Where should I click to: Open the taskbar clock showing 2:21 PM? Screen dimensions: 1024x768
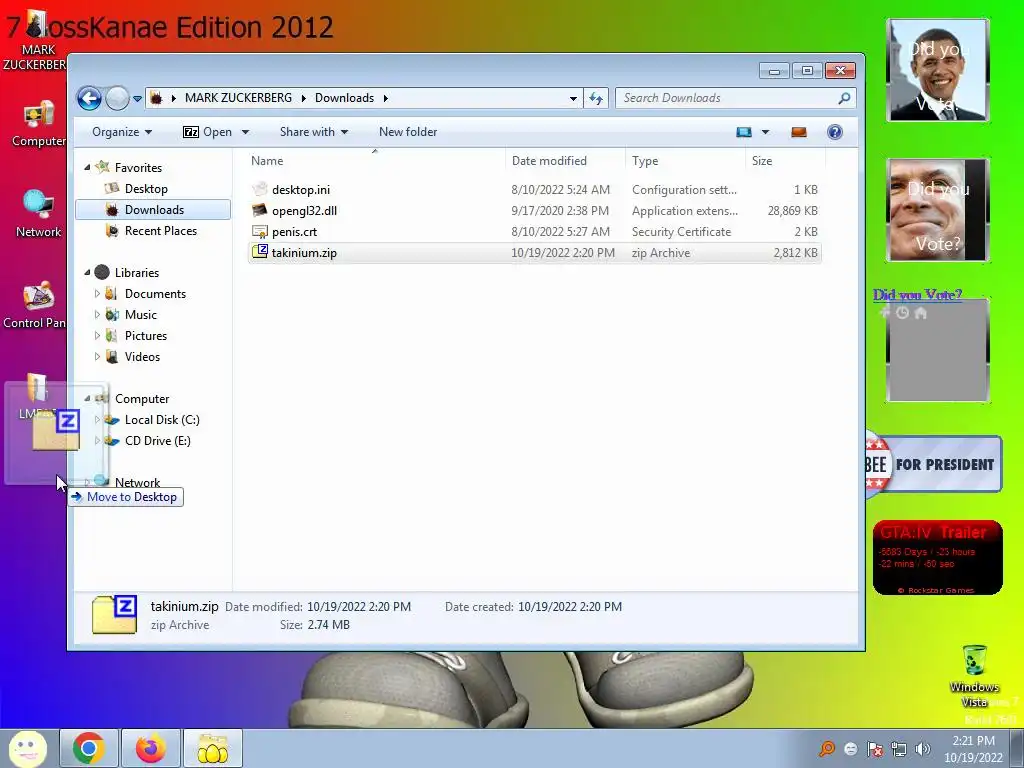click(x=973, y=749)
